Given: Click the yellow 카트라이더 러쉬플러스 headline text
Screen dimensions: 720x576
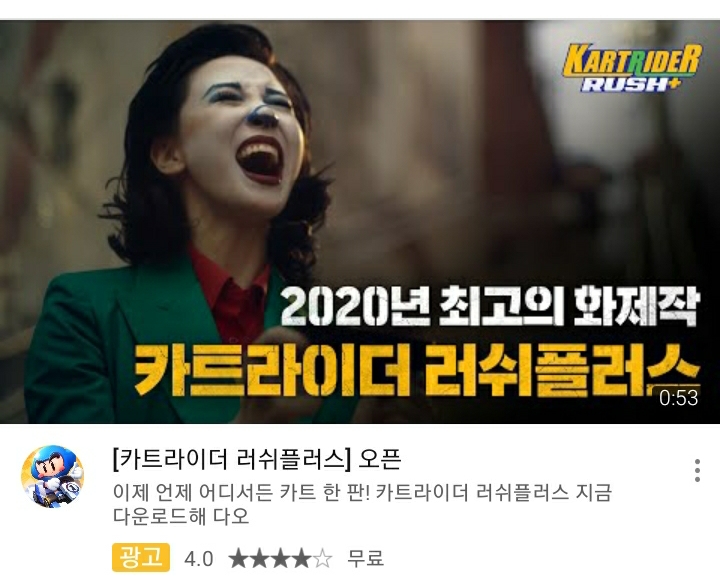Looking at the screenshot, I should (x=417, y=372).
